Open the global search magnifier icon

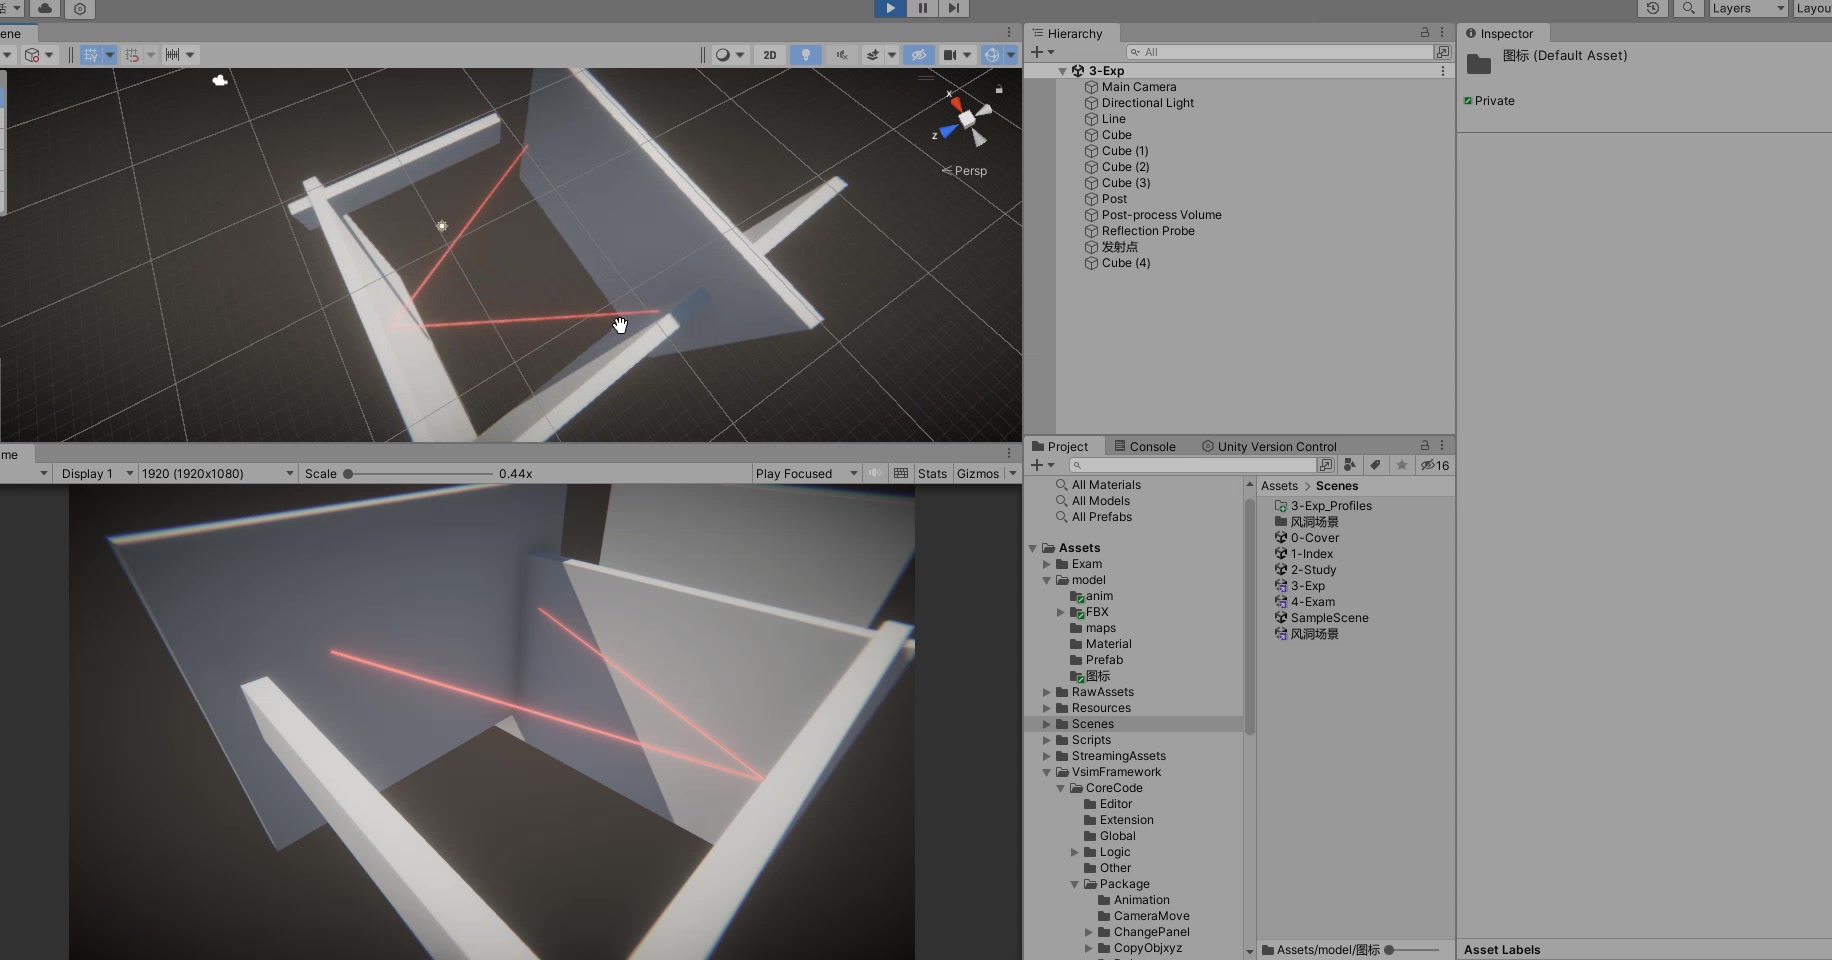click(1688, 8)
